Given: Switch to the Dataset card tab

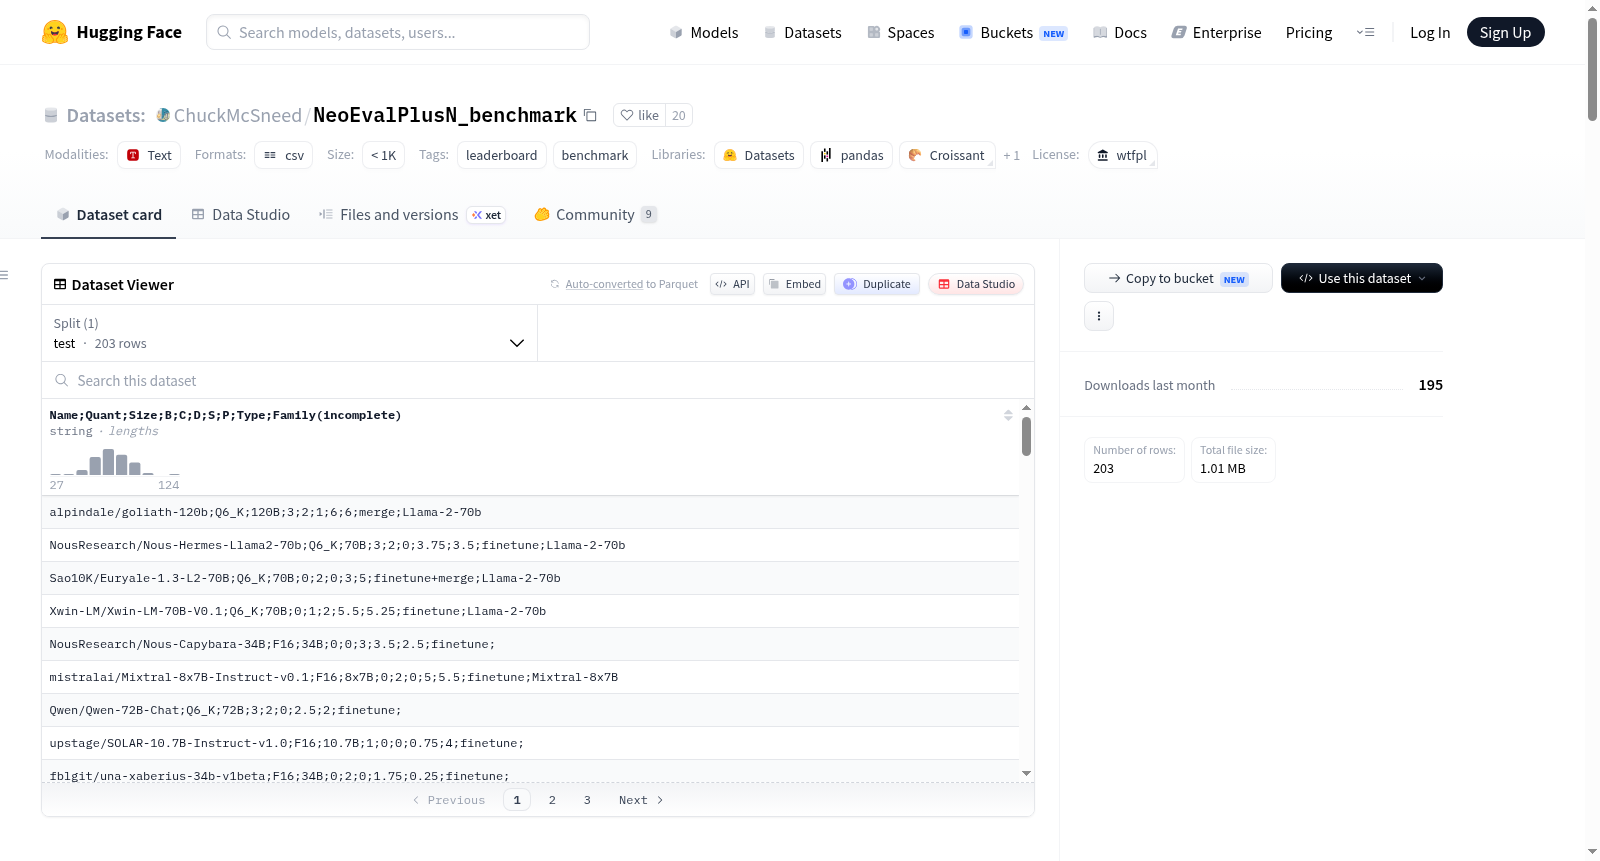Looking at the screenshot, I should click(x=108, y=215).
